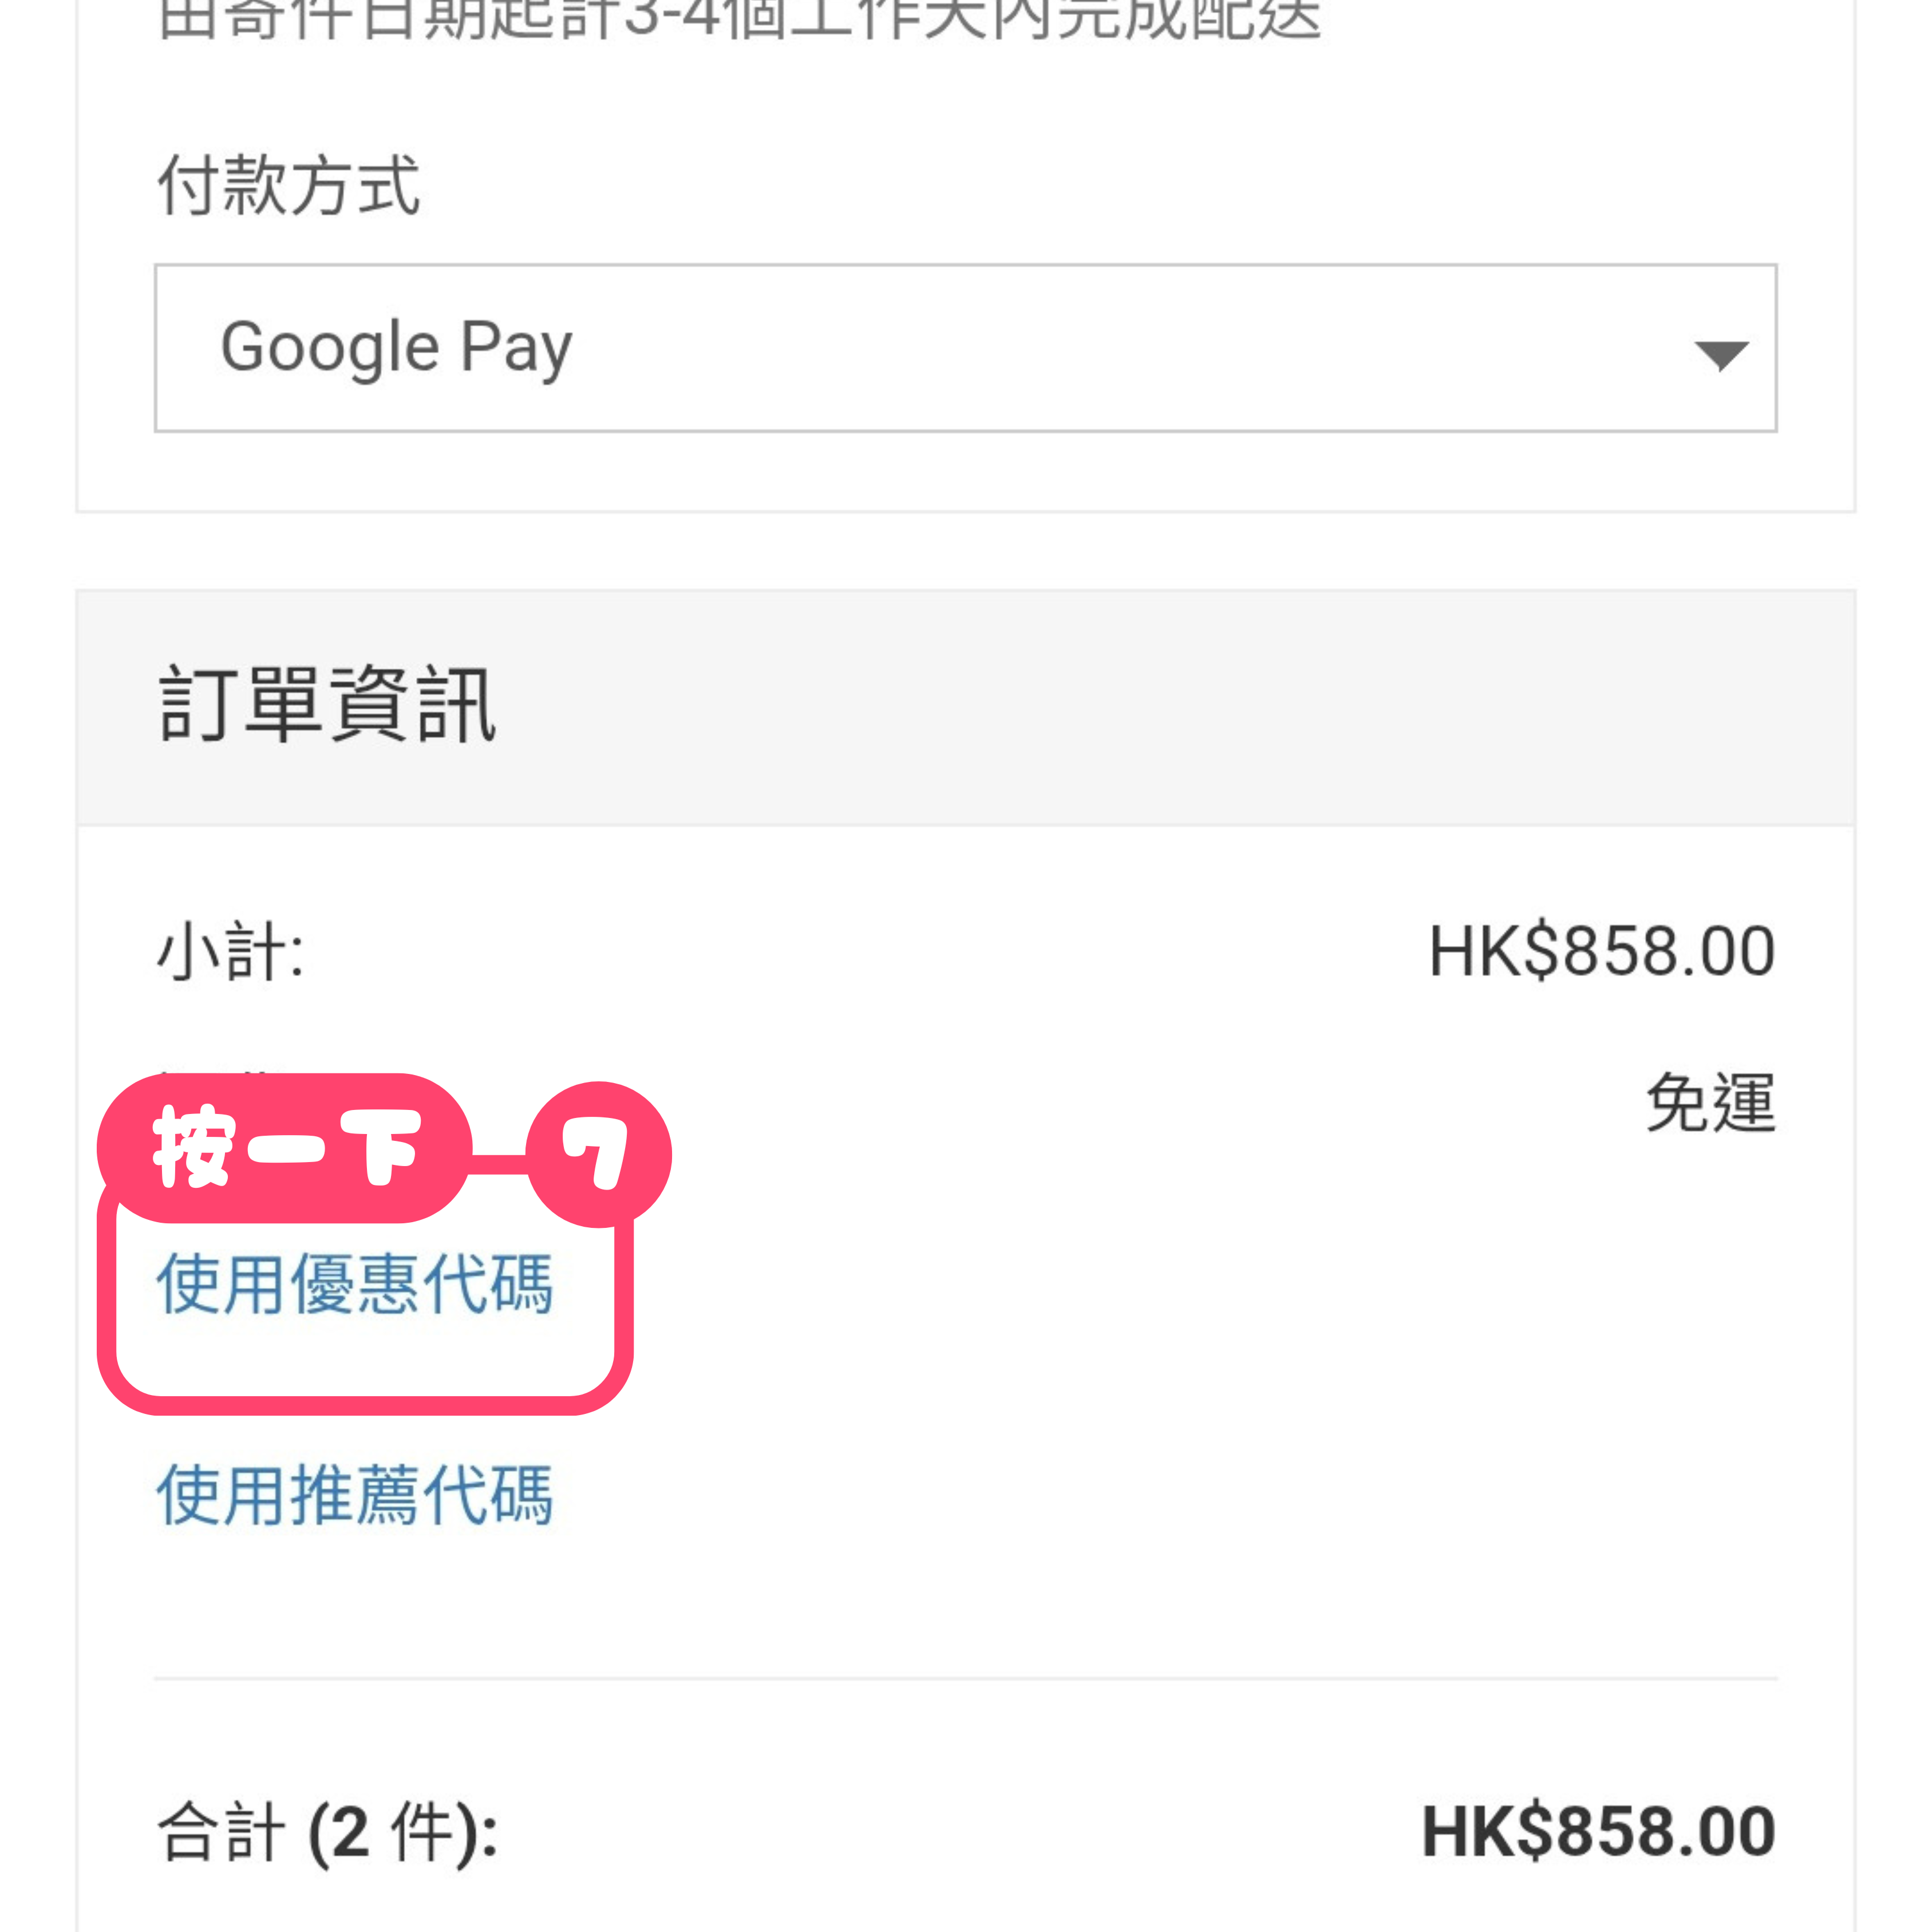Click the Google Pay text in the payment field
The width and height of the screenshot is (1932, 1932).
click(x=396, y=348)
